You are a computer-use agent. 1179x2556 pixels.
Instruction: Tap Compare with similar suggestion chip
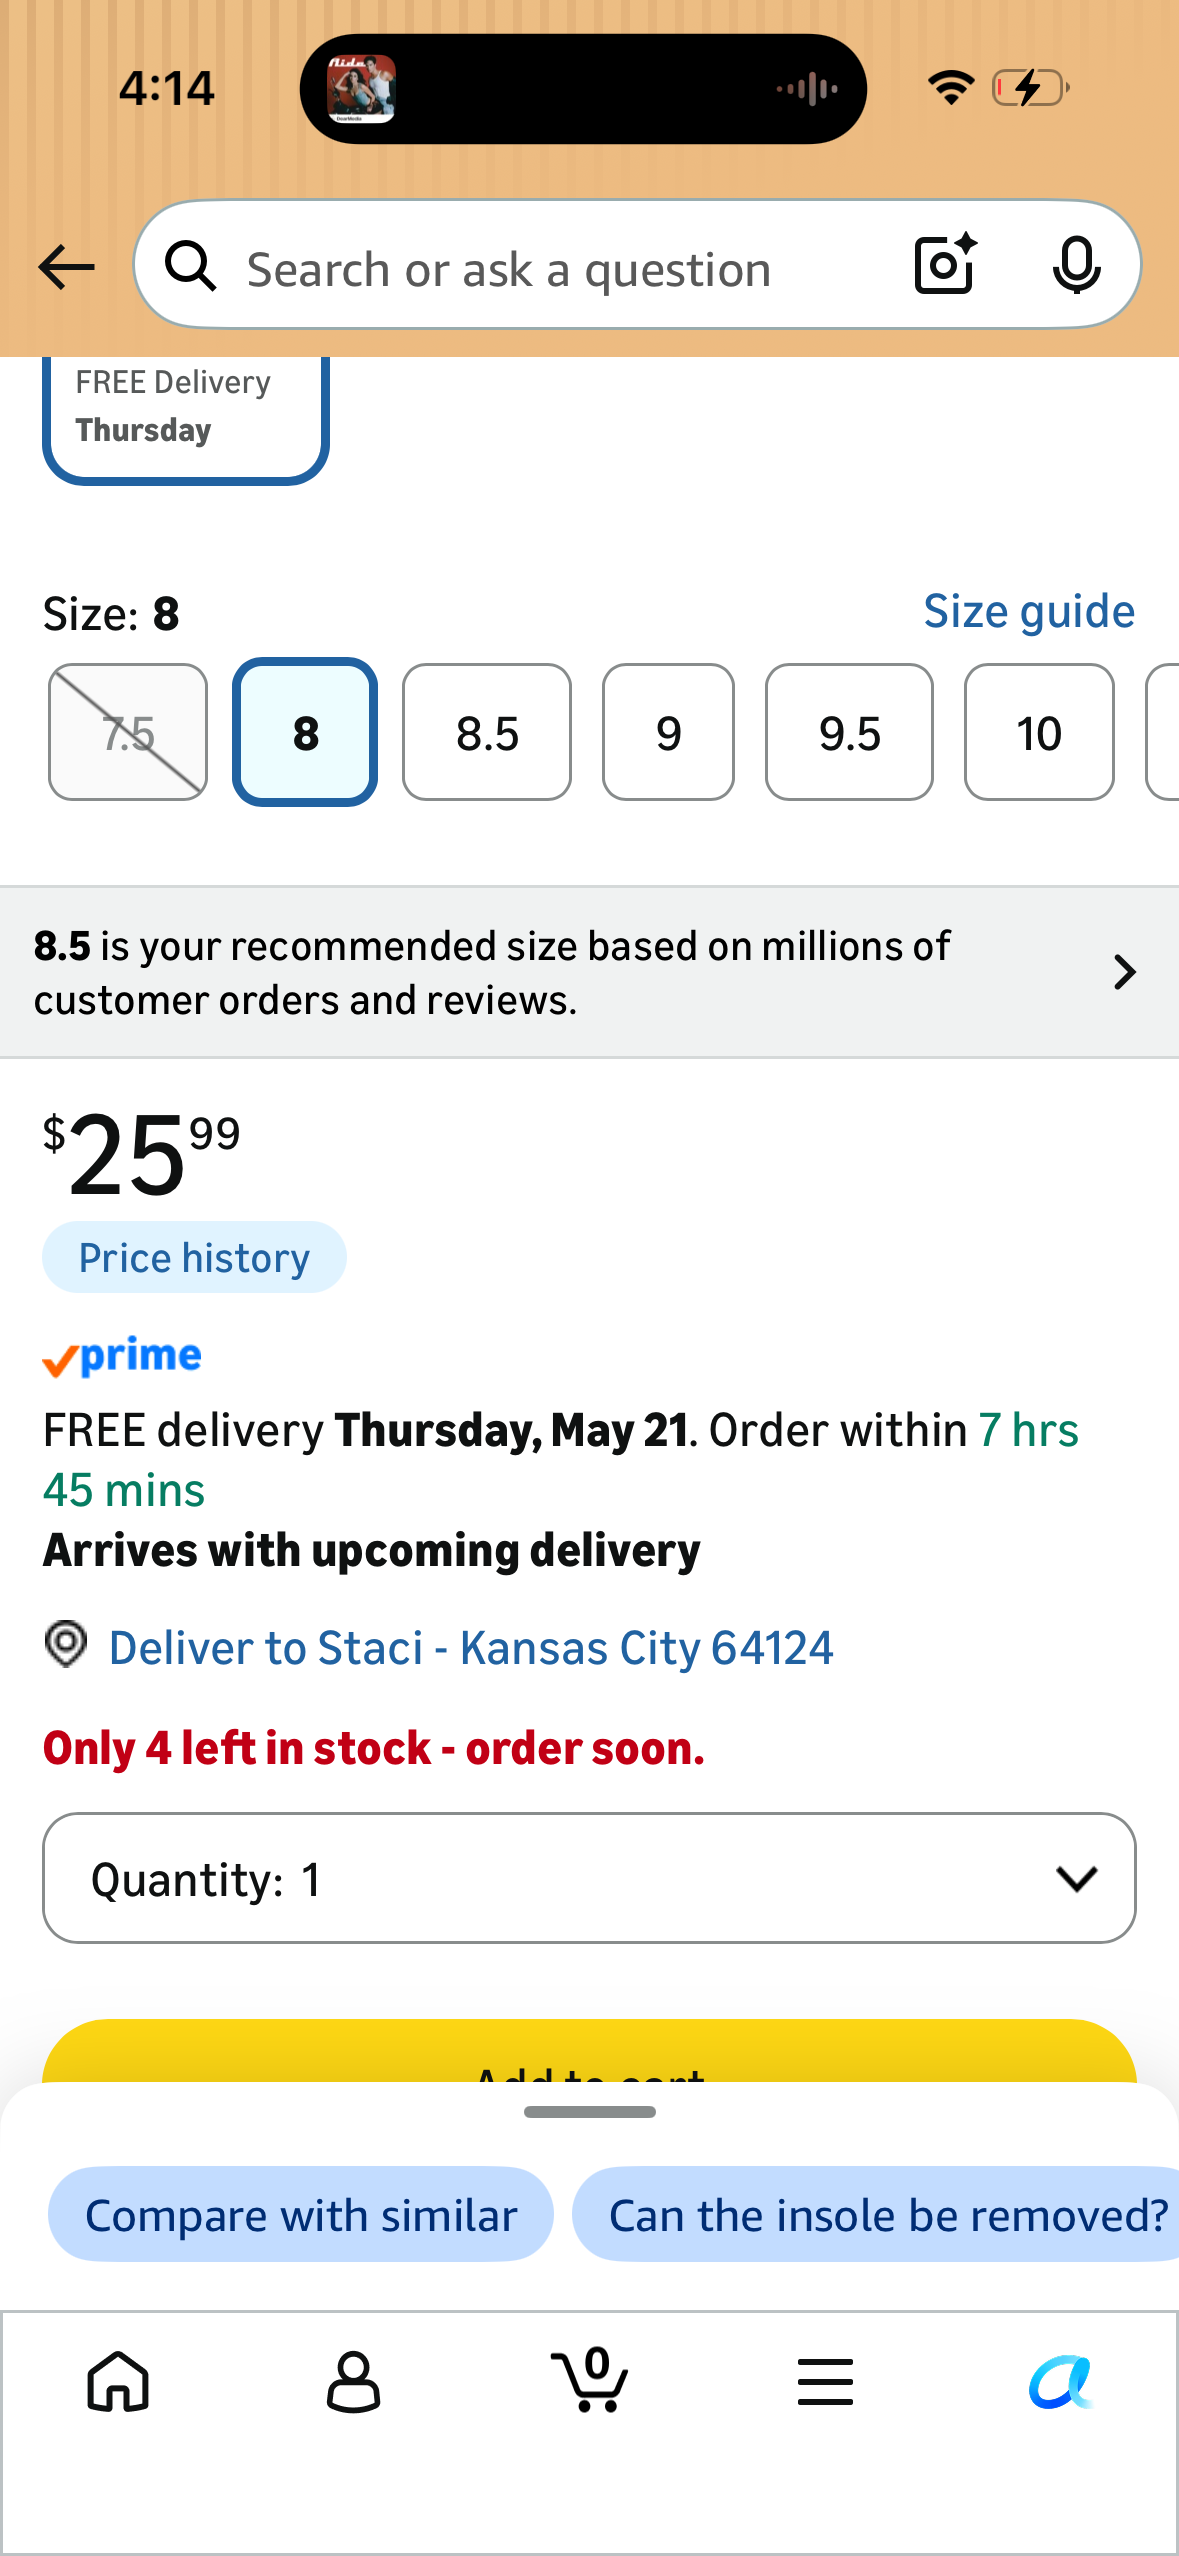pos(301,2215)
